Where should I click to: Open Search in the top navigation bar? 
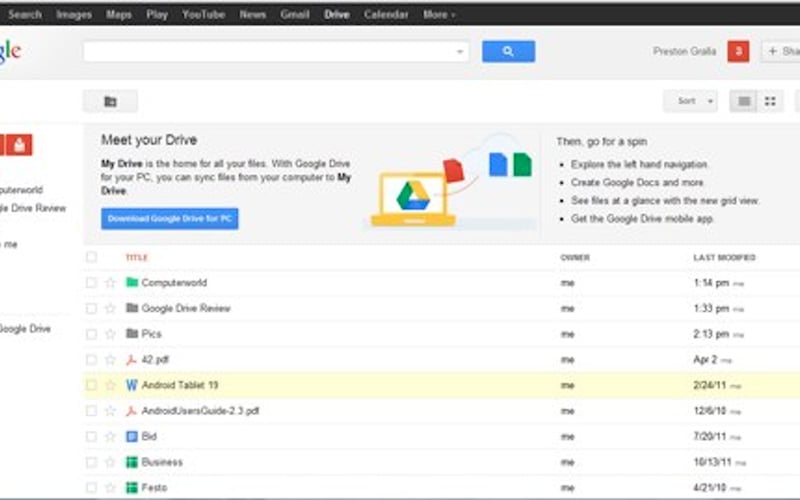click(x=24, y=15)
